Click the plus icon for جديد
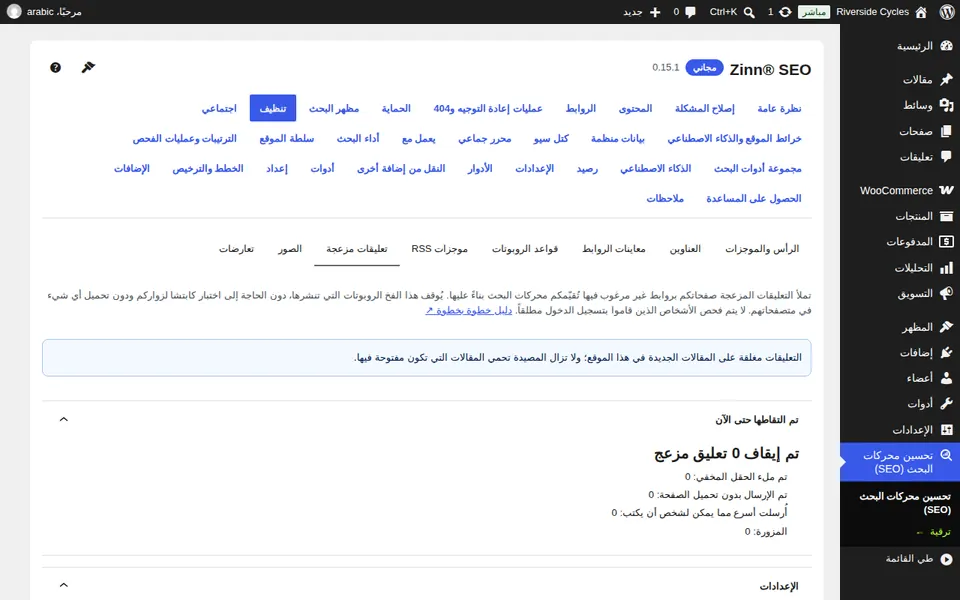Screen dimensions: 960x600 tap(655, 12)
